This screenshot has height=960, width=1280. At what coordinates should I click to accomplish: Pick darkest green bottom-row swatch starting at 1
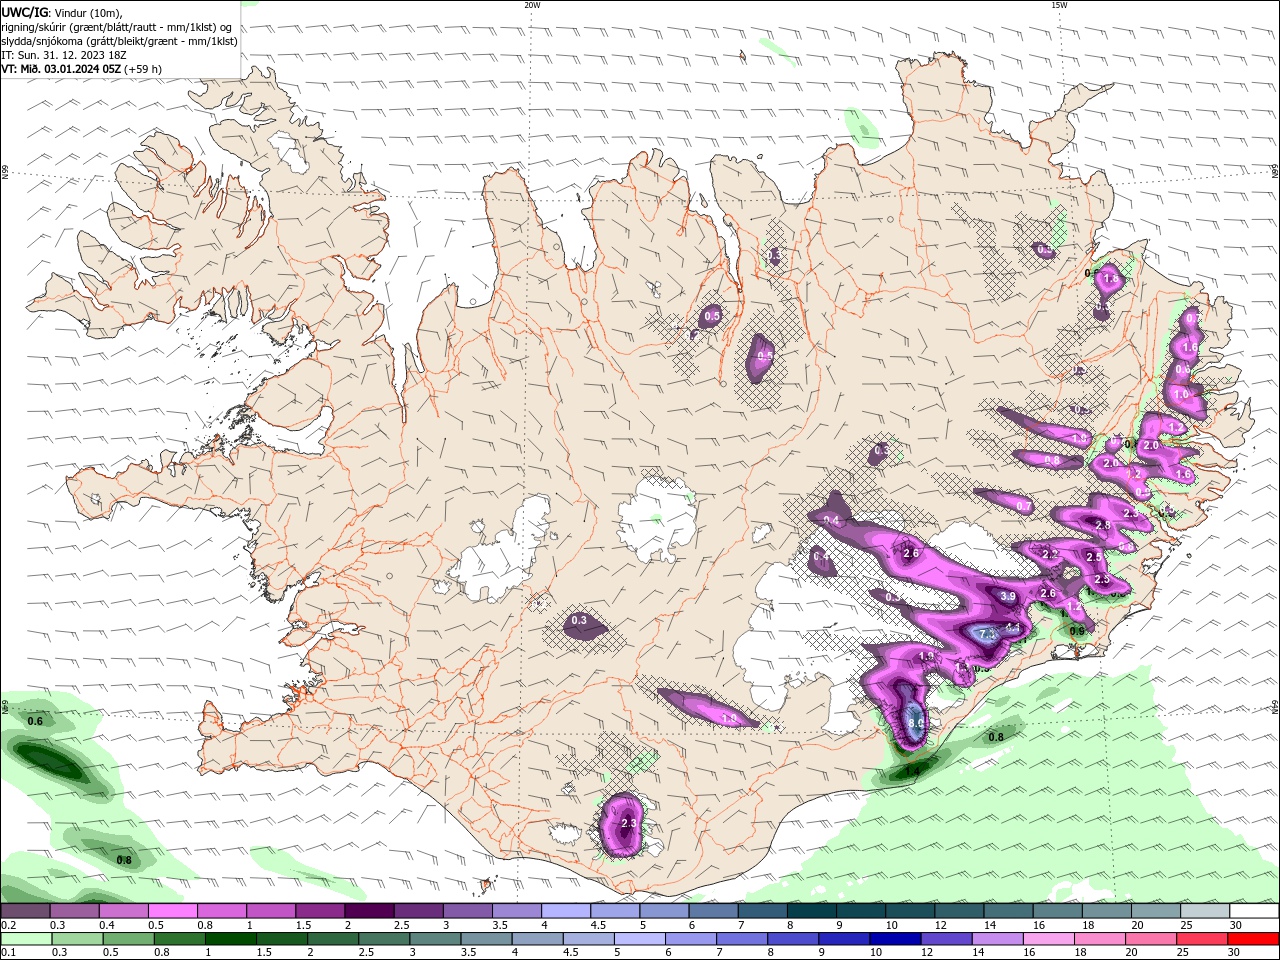[x=230, y=939]
